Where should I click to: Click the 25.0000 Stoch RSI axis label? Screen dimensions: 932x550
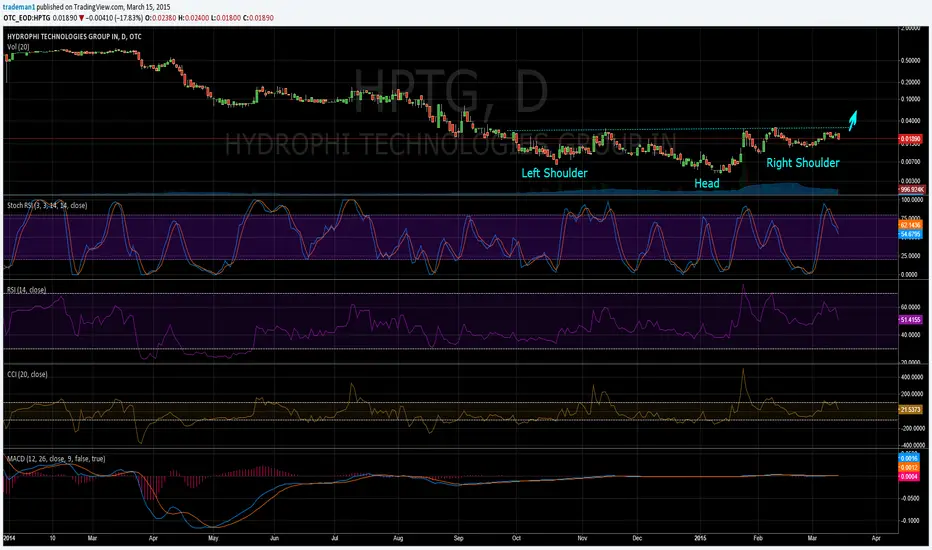912,256
